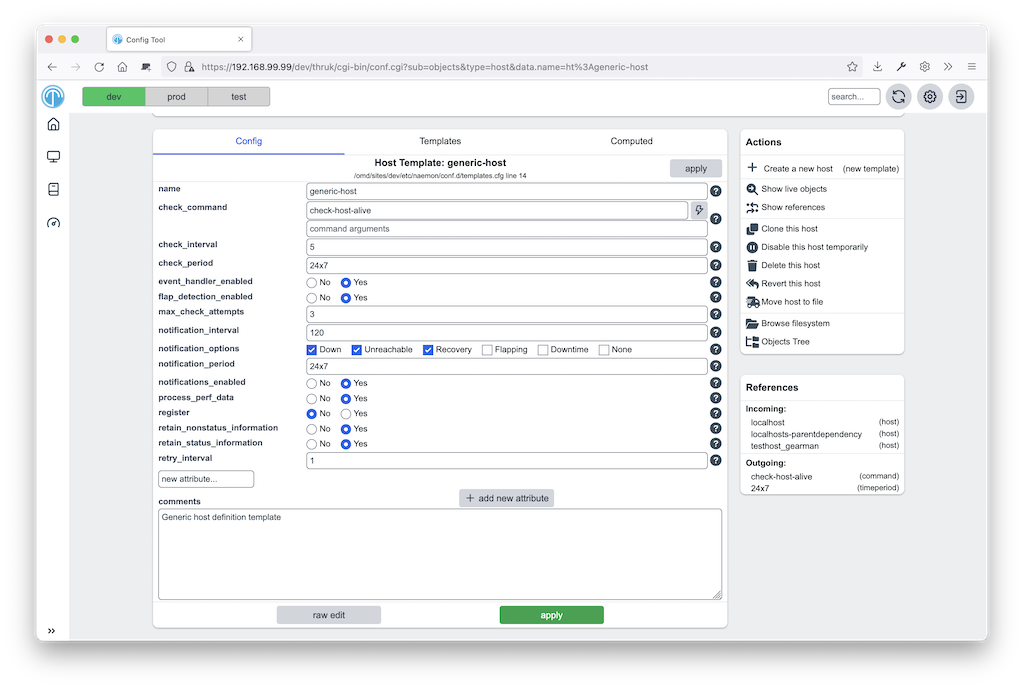
Task: Show help for notification_interval attribute
Action: 716,332
